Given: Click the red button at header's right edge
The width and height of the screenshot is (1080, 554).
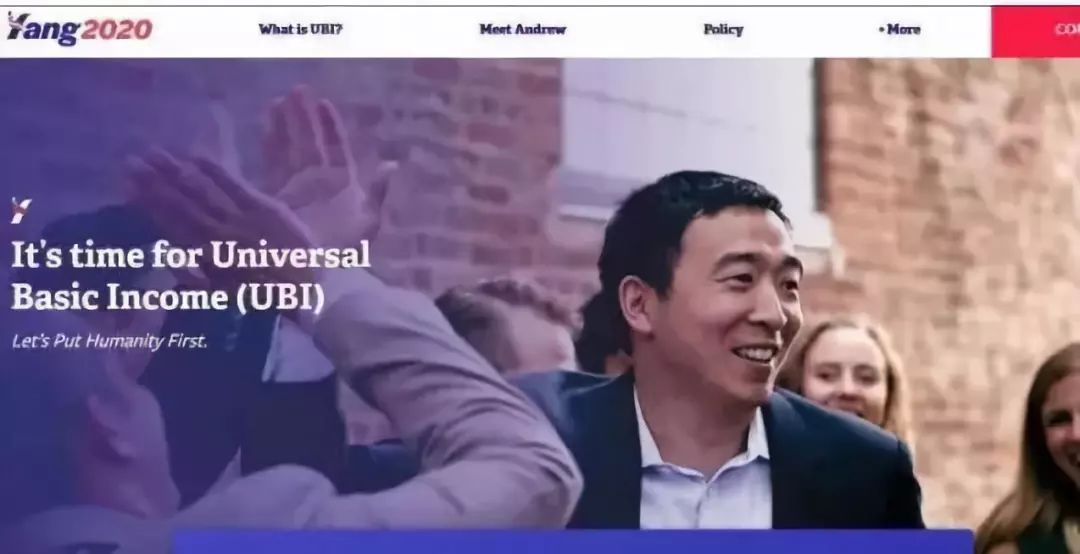Looking at the screenshot, I should pyautogui.click(x=1035, y=31).
